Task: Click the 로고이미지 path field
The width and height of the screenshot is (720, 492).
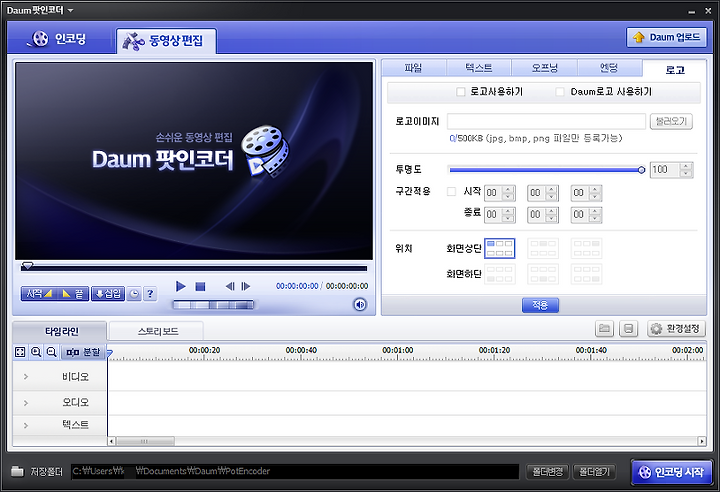Action: pos(546,121)
